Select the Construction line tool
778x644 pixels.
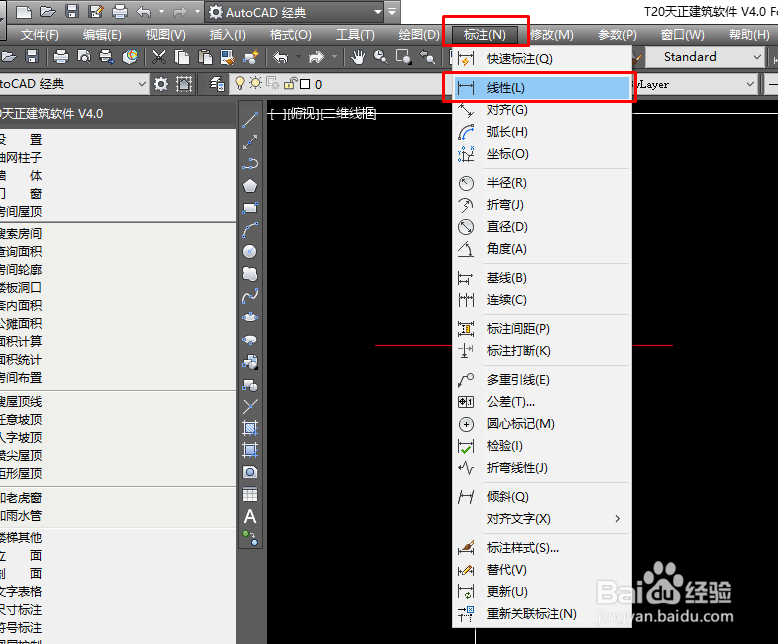tap(250, 142)
